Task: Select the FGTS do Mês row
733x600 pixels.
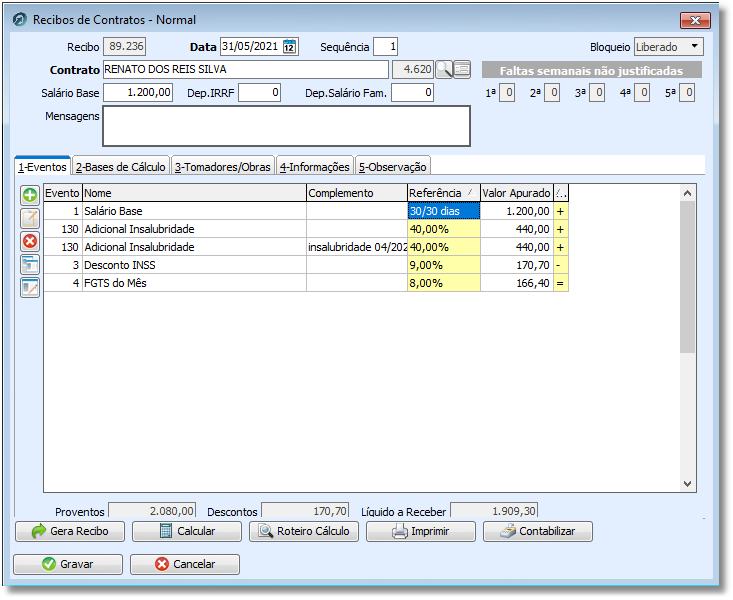Action: (306, 283)
